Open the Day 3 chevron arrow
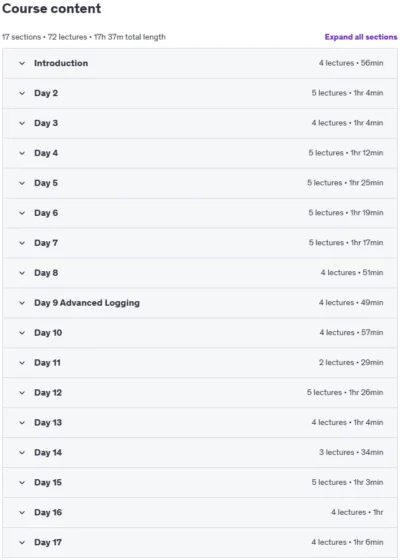The height and width of the screenshot is (560, 400). pyautogui.click(x=22, y=123)
